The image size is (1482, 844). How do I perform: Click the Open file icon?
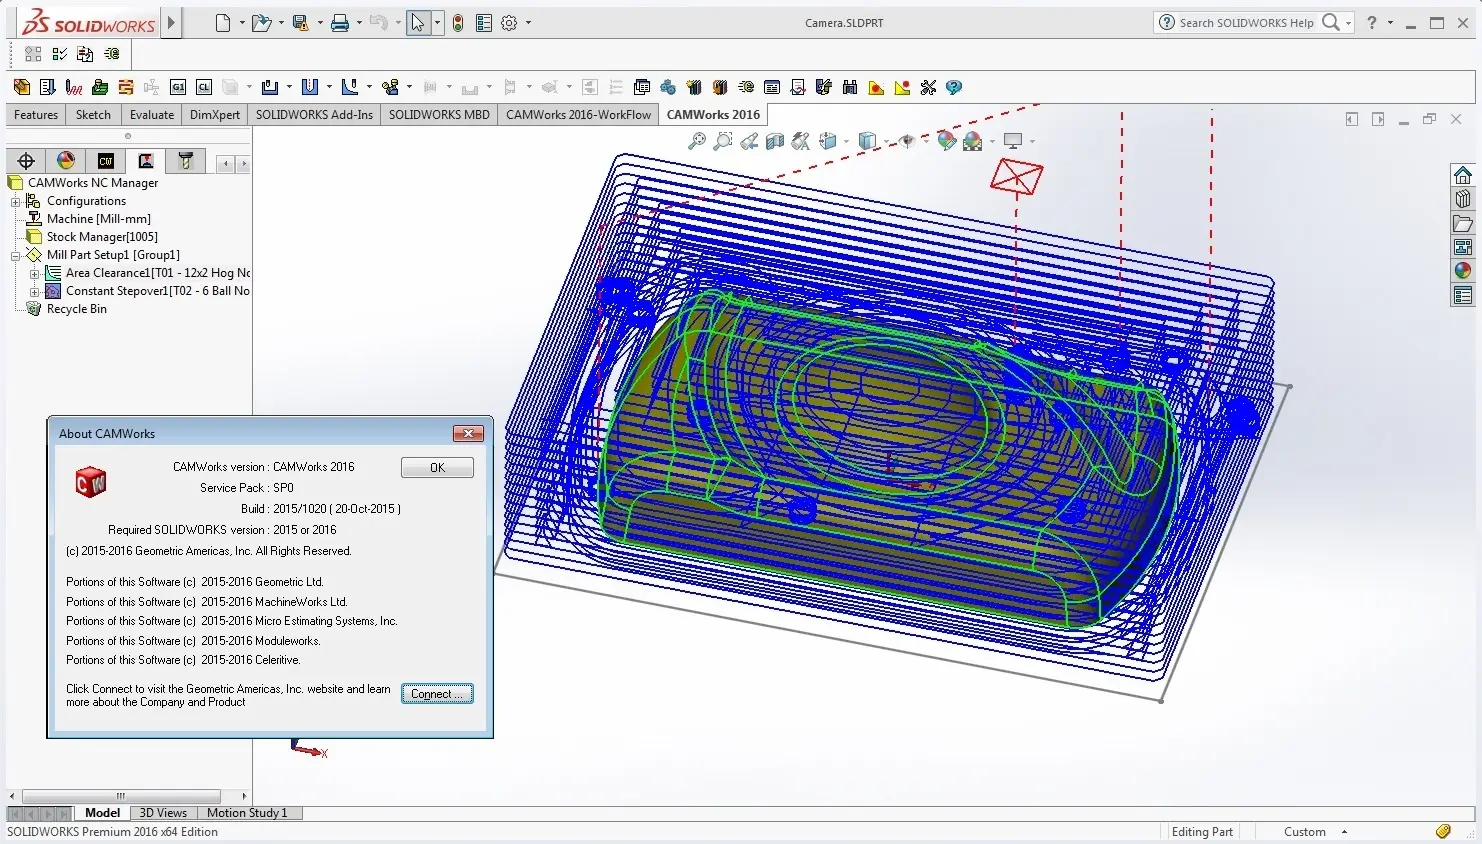pos(261,23)
